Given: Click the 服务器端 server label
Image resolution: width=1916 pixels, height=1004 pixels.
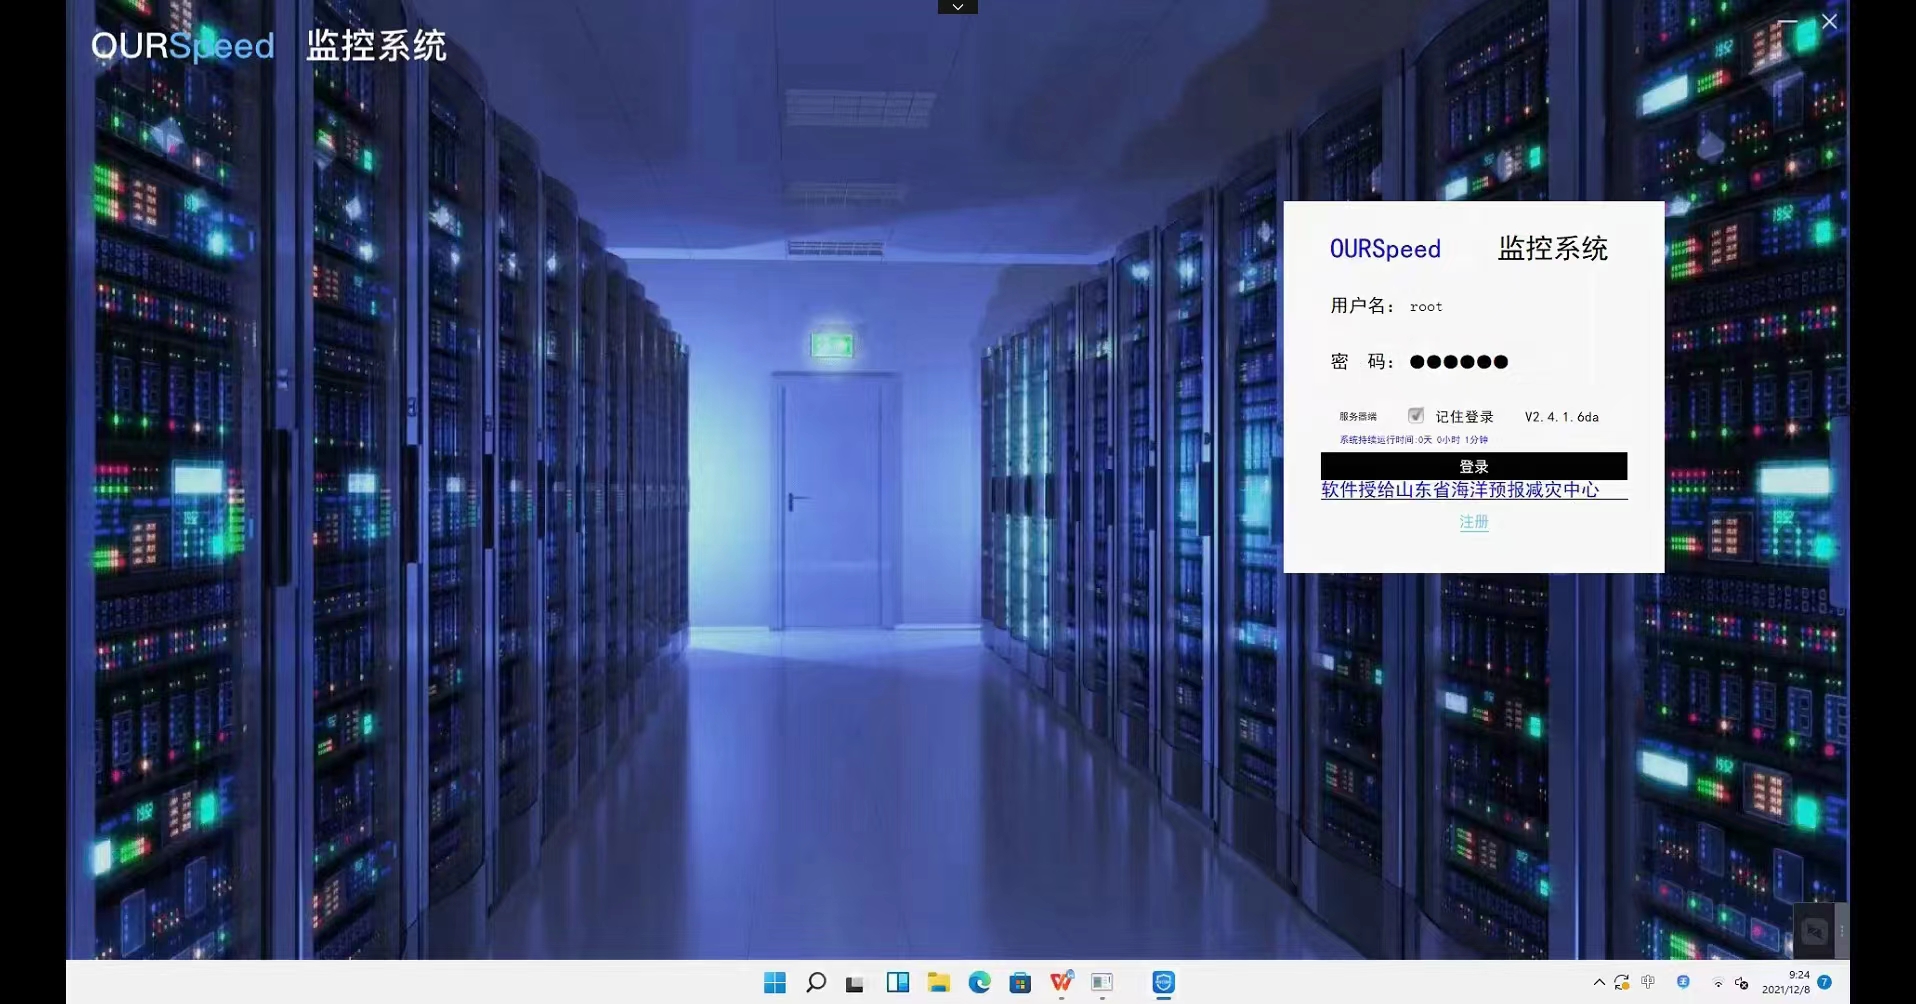Looking at the screenshot, I should 1357,417.
